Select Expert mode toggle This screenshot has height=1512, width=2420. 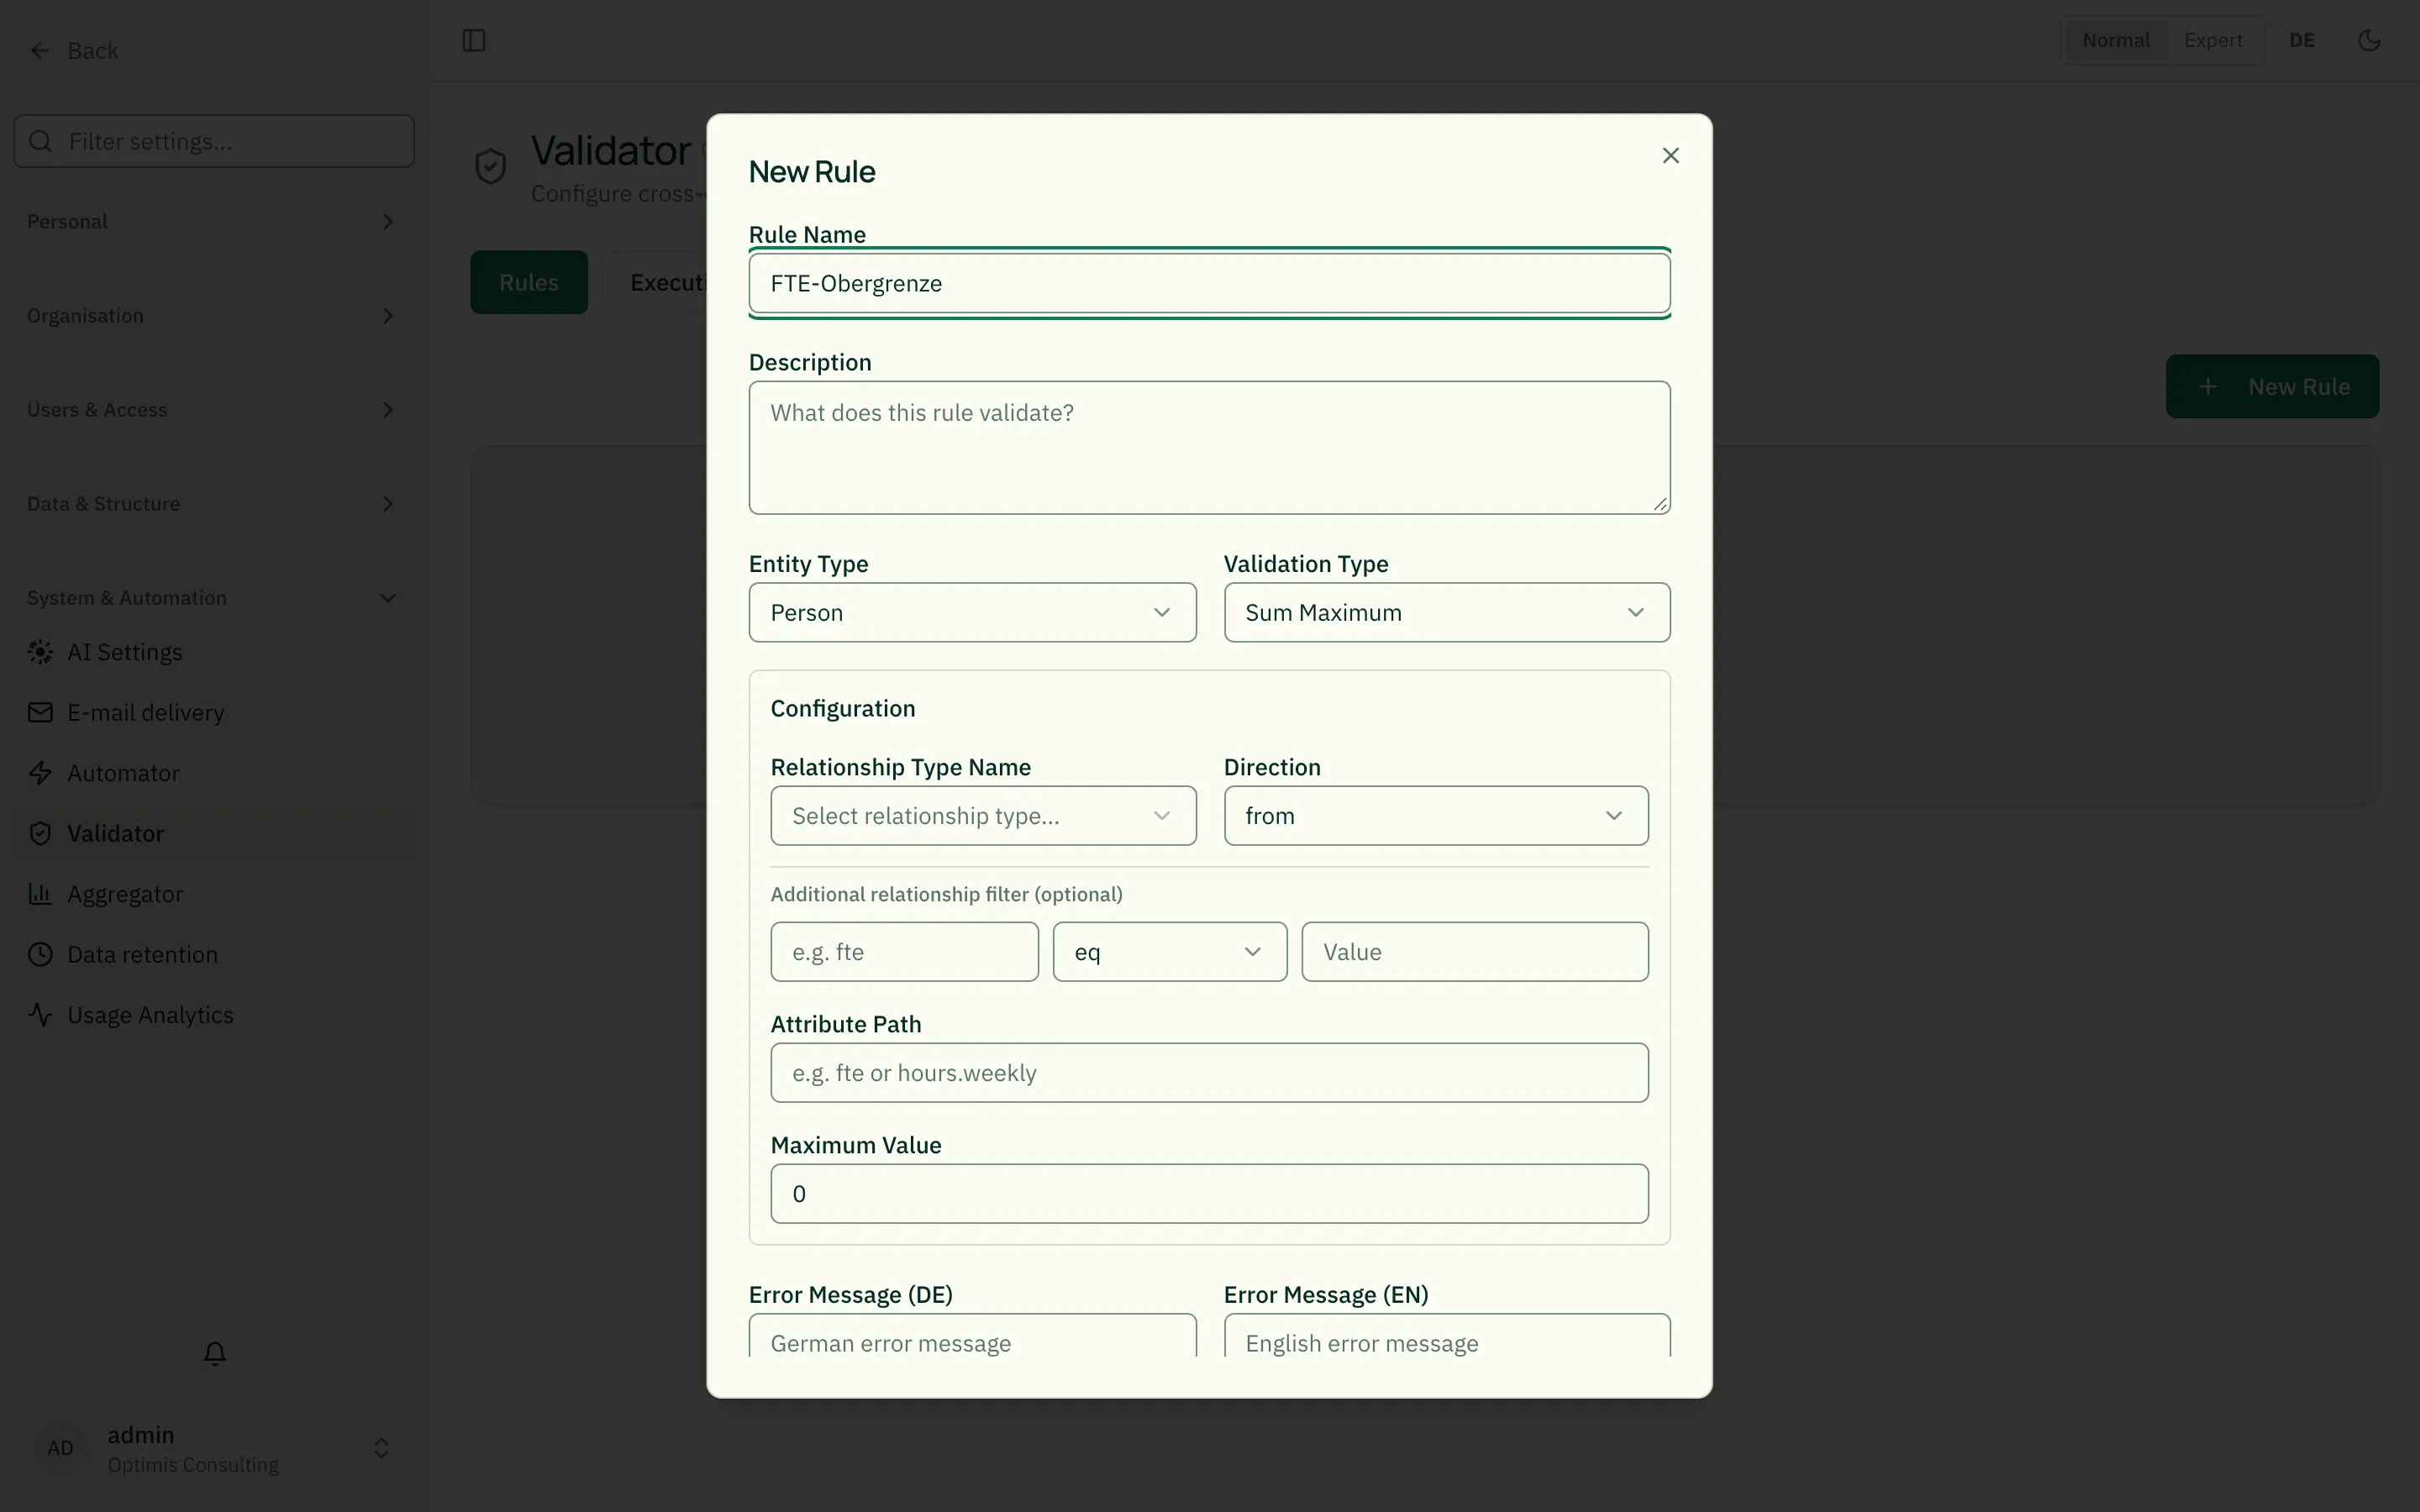pyautogui.click(x=2212, y=40)
